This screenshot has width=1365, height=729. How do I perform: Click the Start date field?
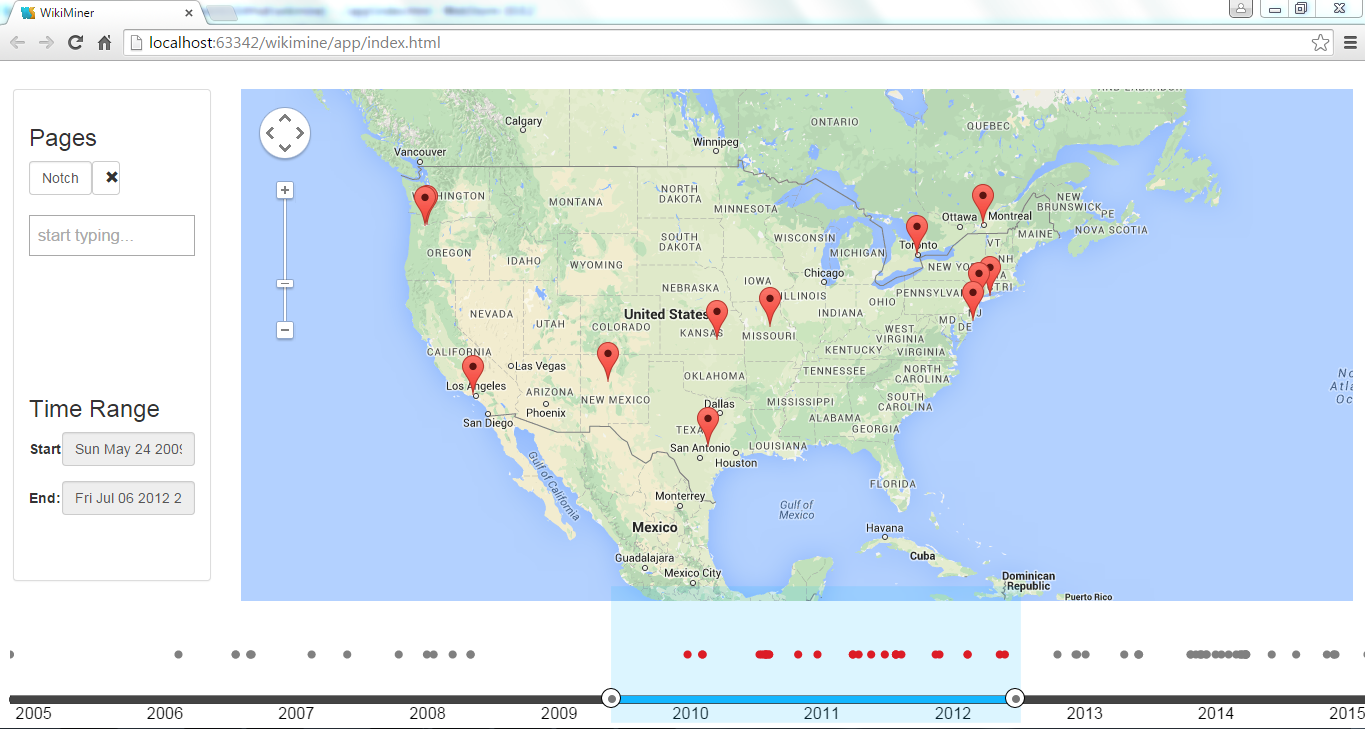128,449
